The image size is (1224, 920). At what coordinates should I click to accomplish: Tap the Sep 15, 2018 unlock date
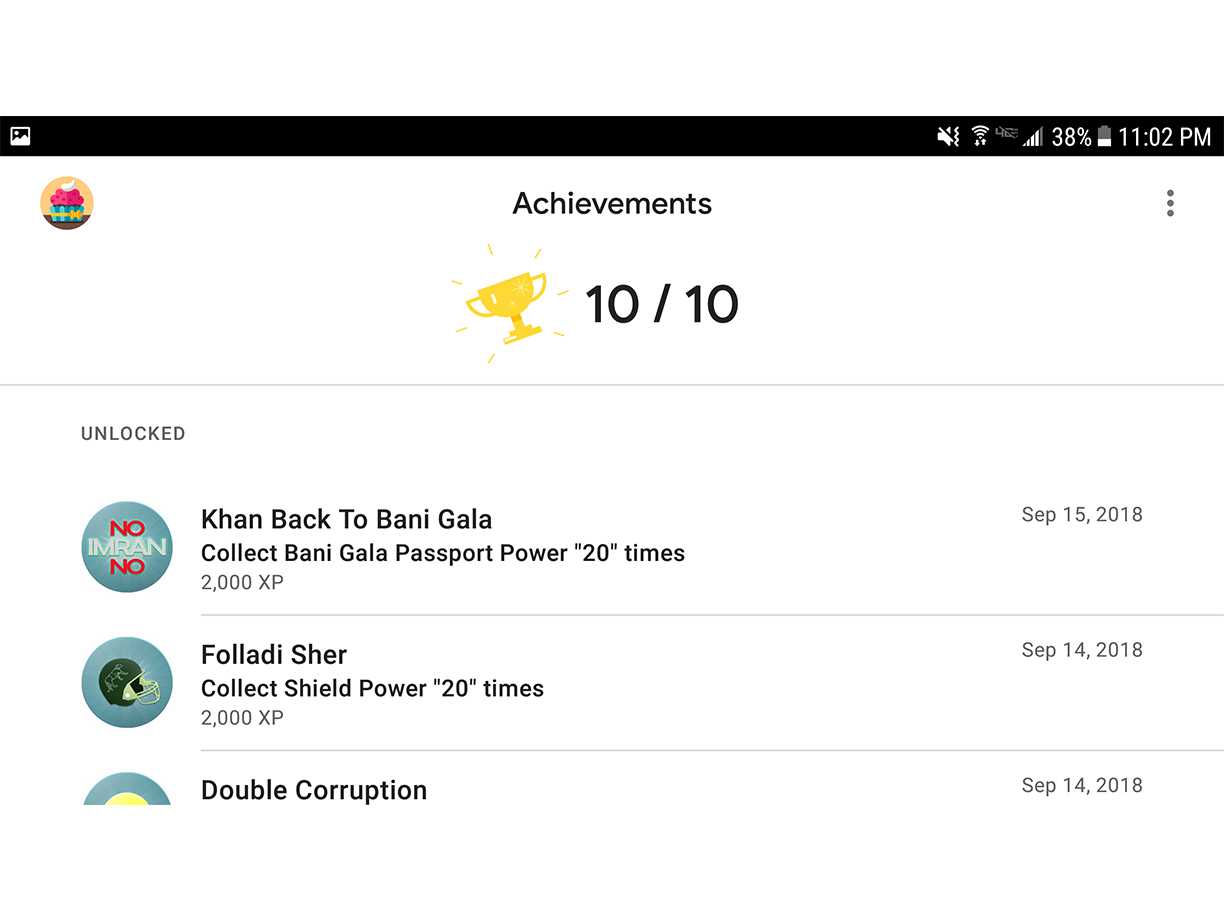coord(1082,514)
